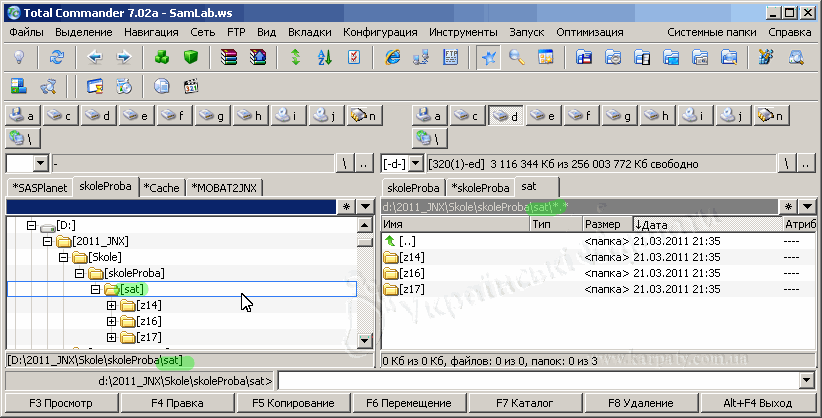This screenshot has height=418, width=822.
Task: Open the [-d-] drive dropdown
Action: tap(415, 164)
